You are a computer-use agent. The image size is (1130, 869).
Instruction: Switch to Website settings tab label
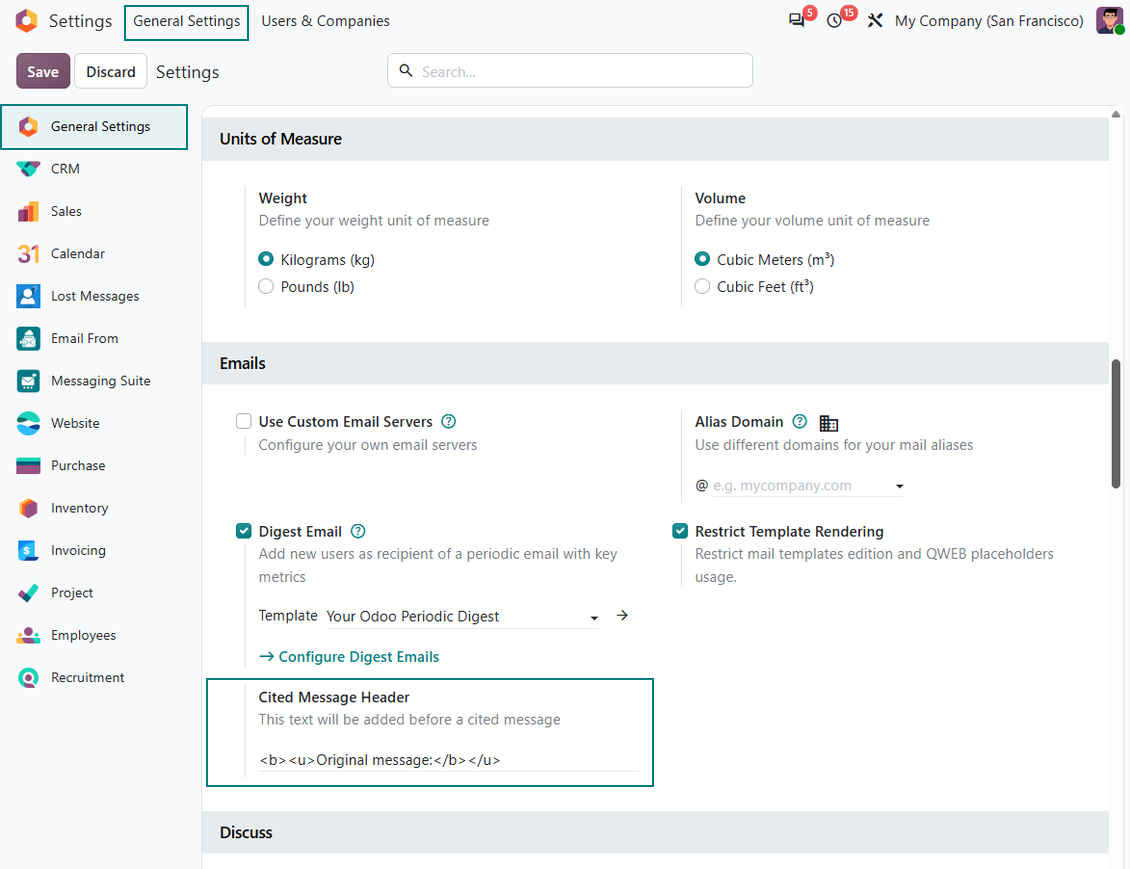click(x=75, y=424)
